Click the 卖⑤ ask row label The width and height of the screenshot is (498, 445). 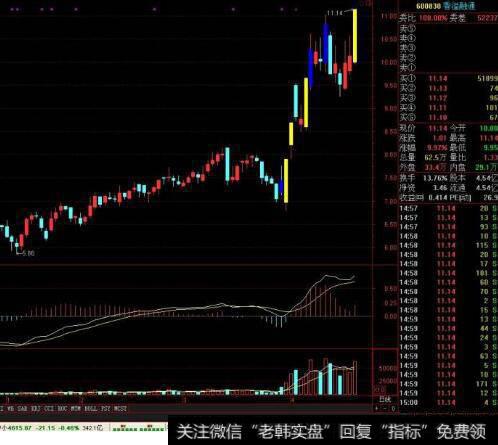click(x=407, y=28)
